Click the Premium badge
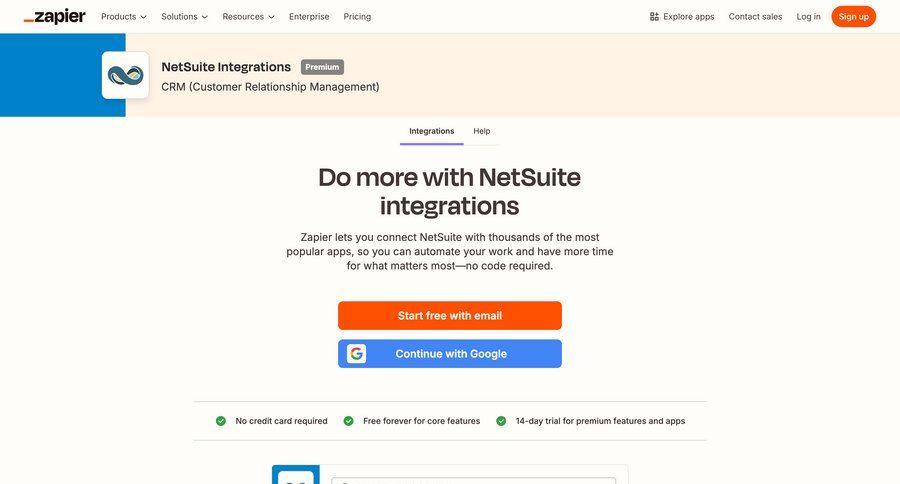This screenshot has width=900, height=484. pyautogui.click(x=323, y=67)
